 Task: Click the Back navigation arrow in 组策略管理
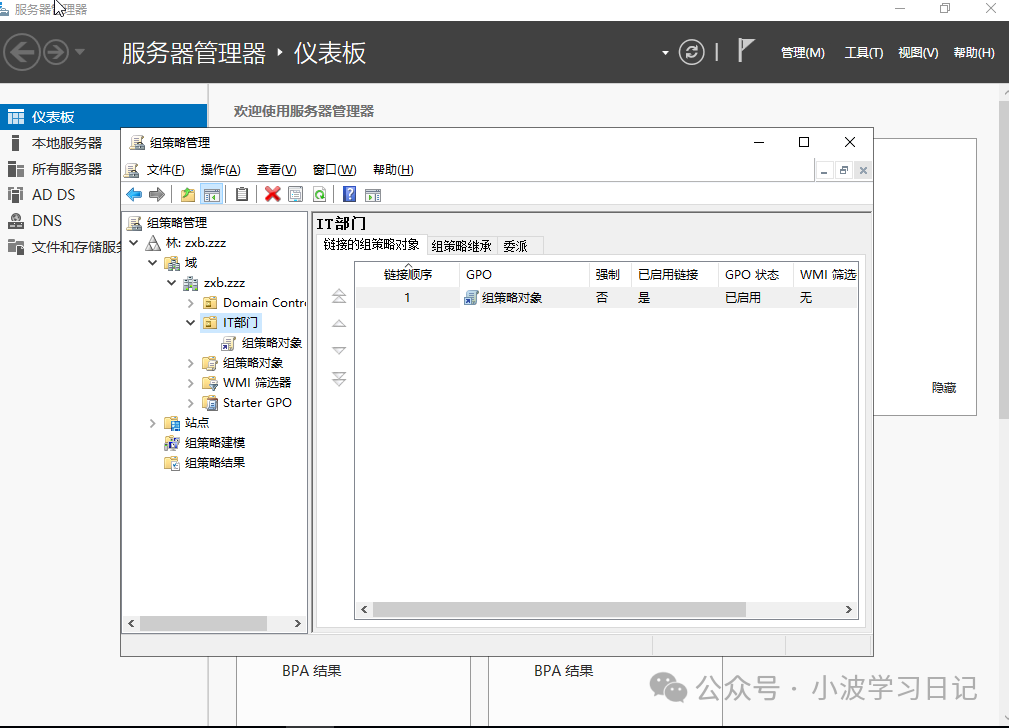tap(134, 194)
